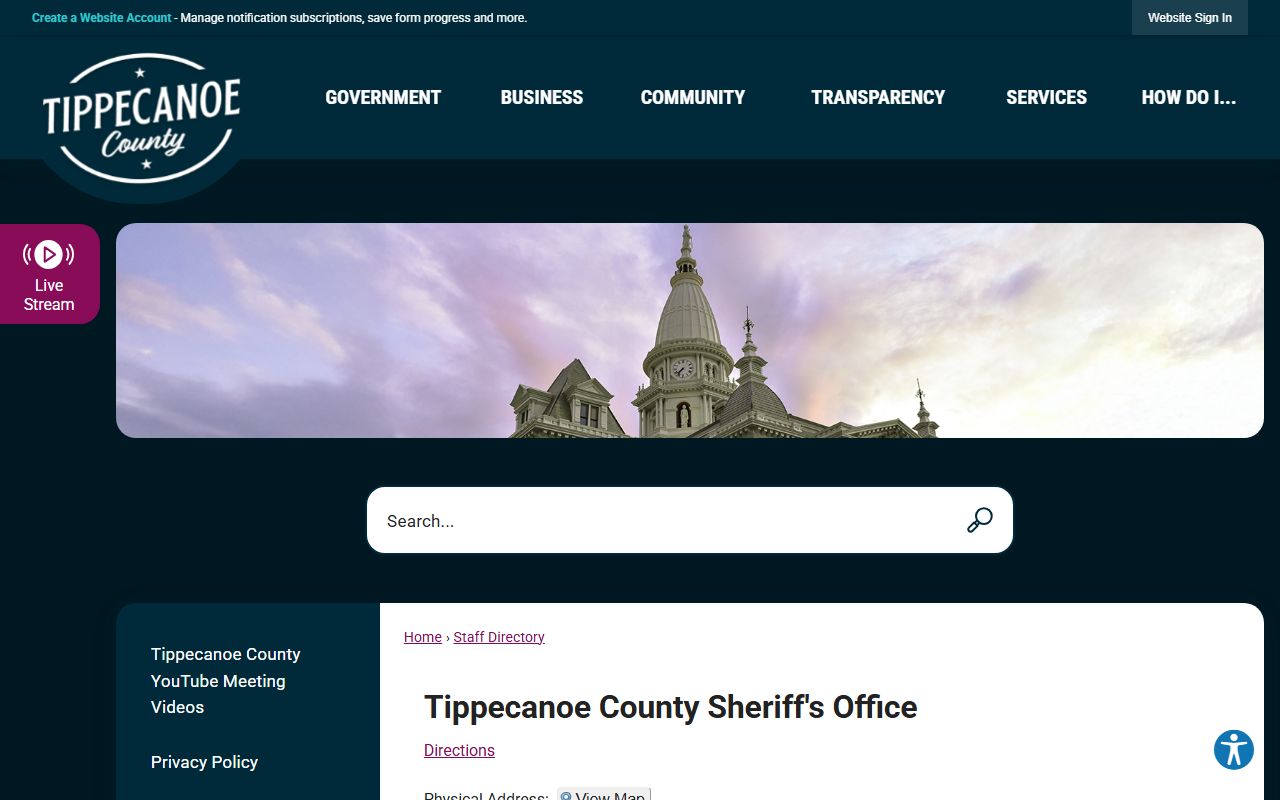1280x800 pixels.
Task: Open the Transparency menu
Action: tap(878, 97)
